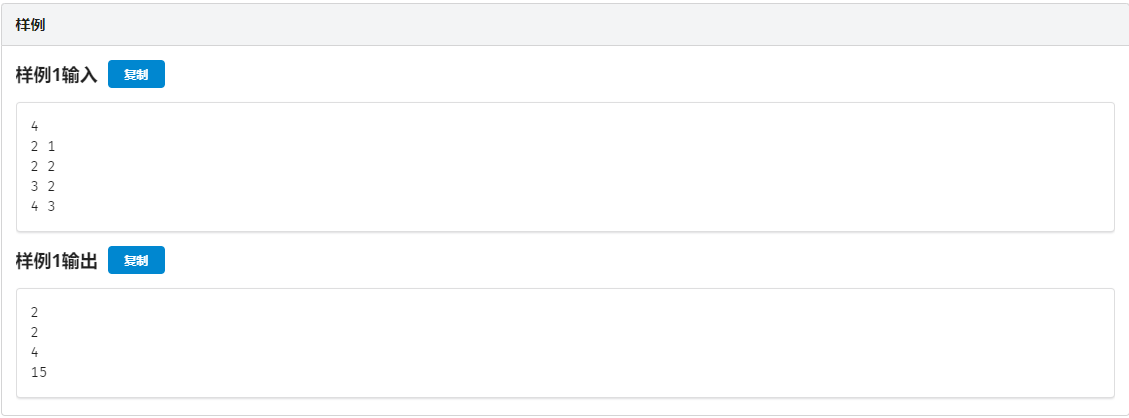Image resolution: width=1129 pixels, height=418 pixels.
Task: Select the 样例1输出 heading text
Action: click(56, 261)
